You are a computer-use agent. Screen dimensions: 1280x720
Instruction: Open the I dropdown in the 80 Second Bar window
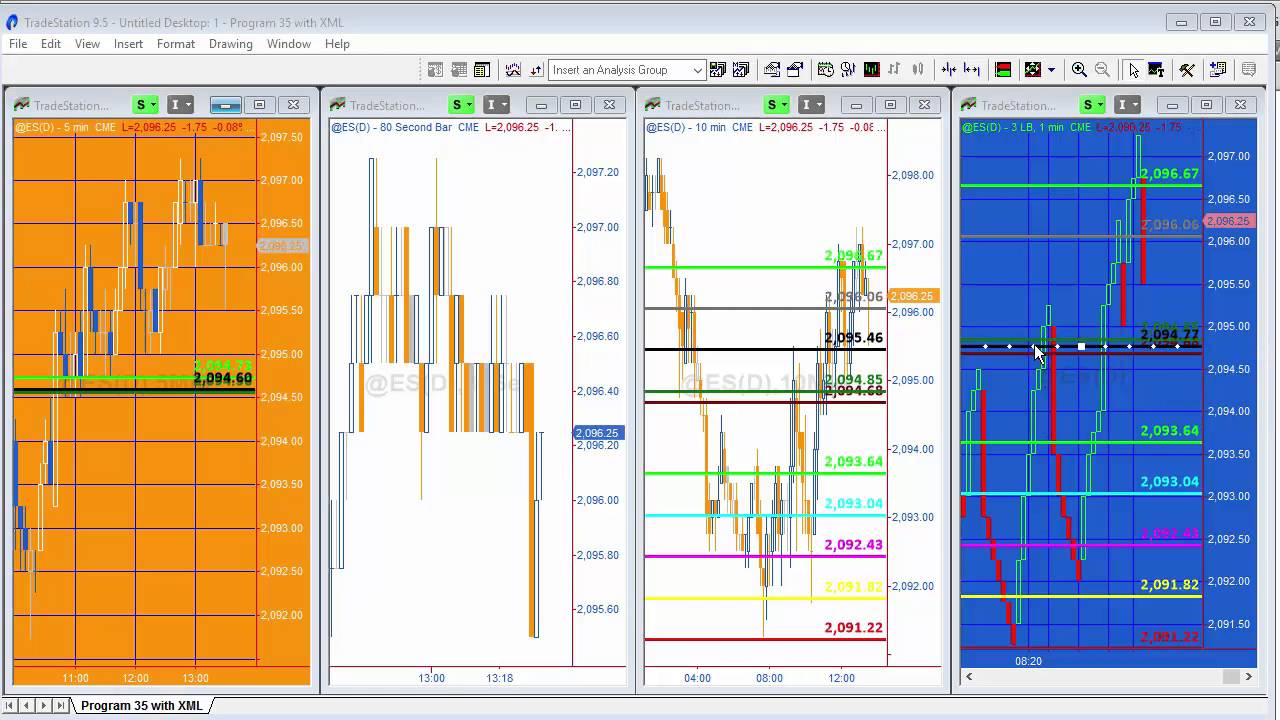coord(496,105)
